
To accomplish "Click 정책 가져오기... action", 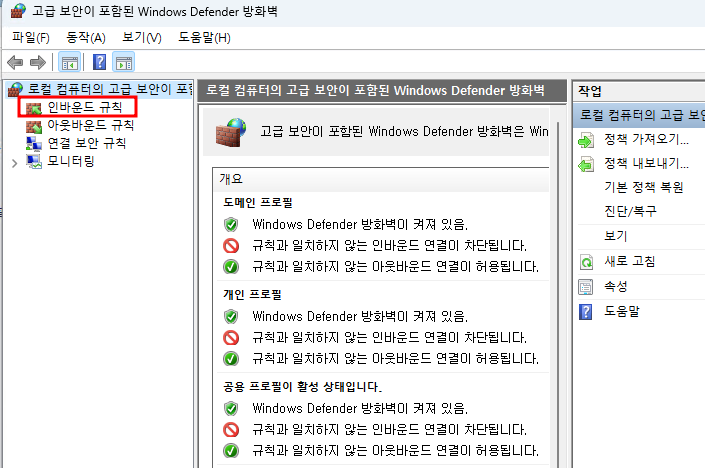I will point(646,139).
